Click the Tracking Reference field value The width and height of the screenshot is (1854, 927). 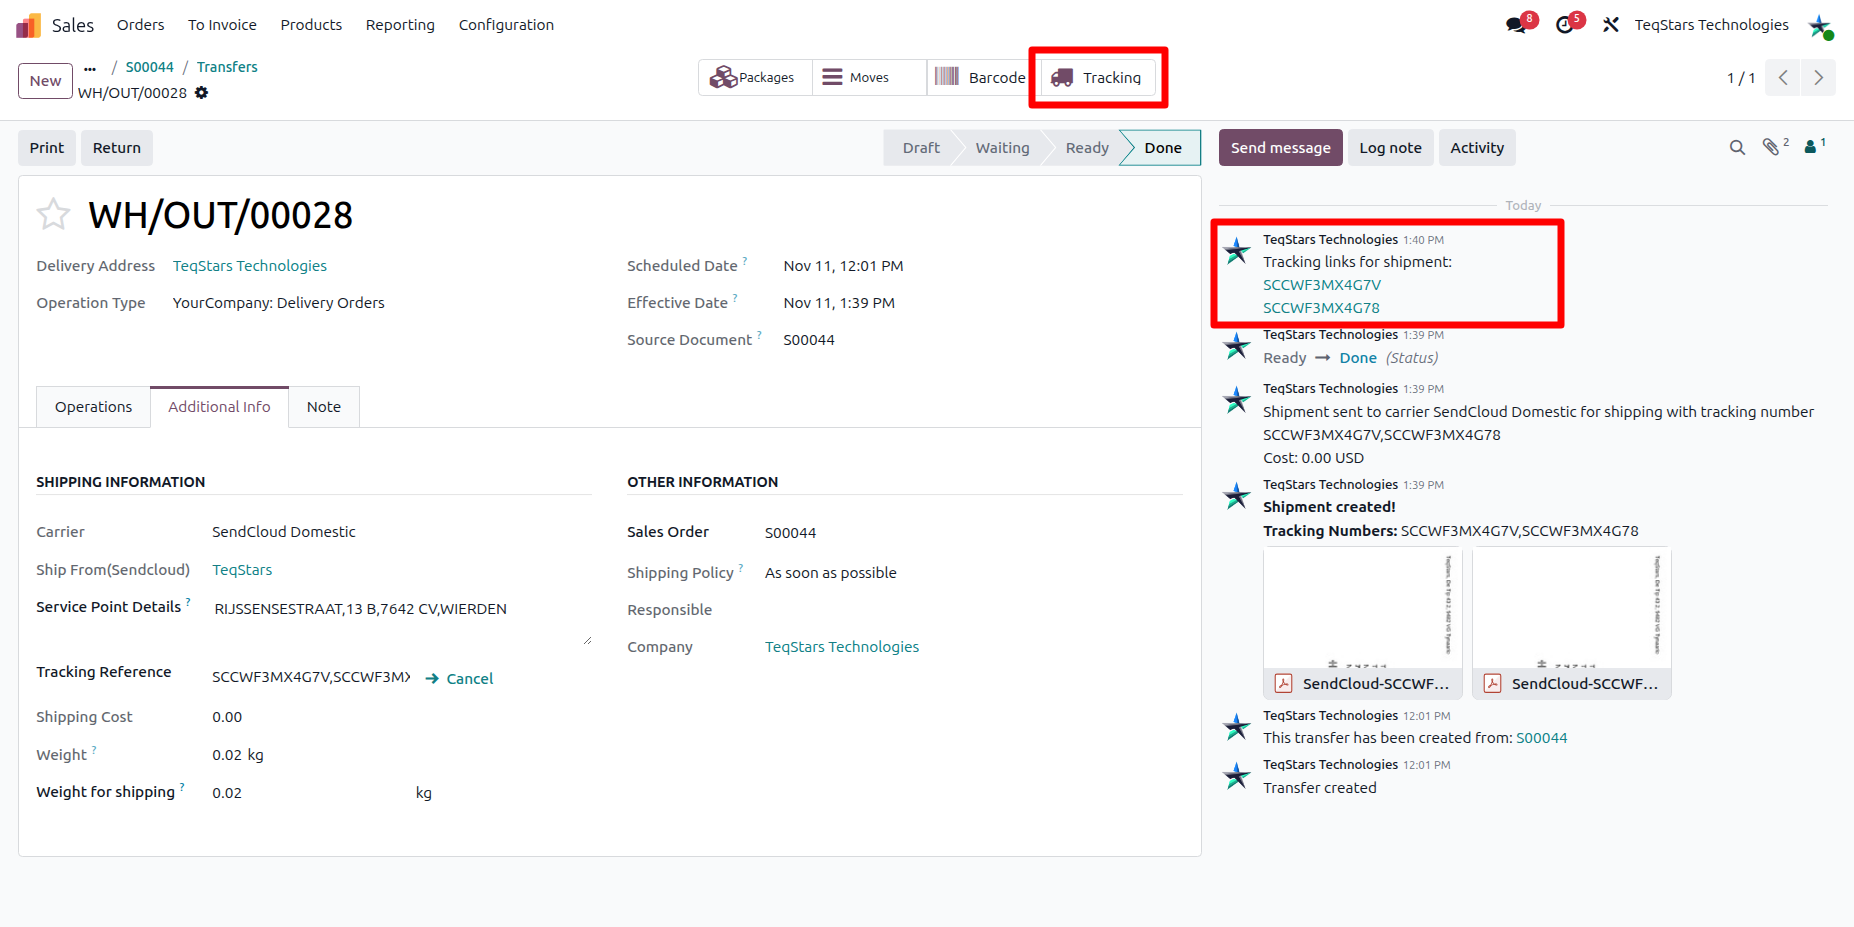coord(311,677)
